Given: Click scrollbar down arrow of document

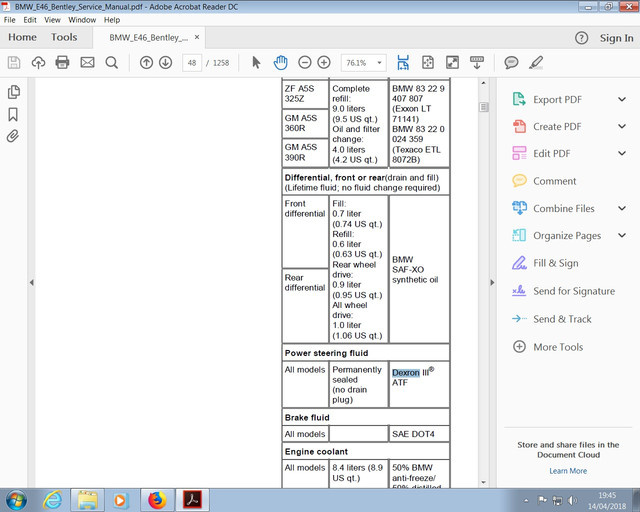Looking at the screenshot, I should point(484,483).
